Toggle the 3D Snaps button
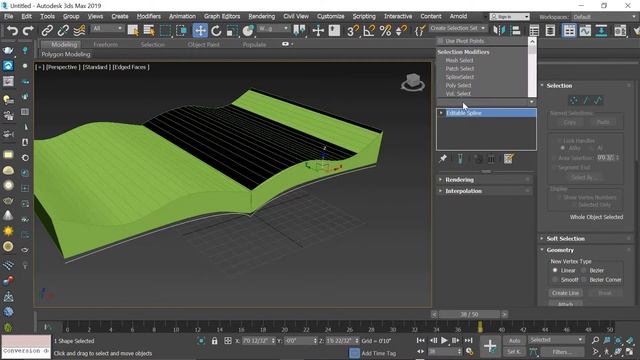Image resolution: width=640 pixels, height=360 pixels. tap(353, 31)
